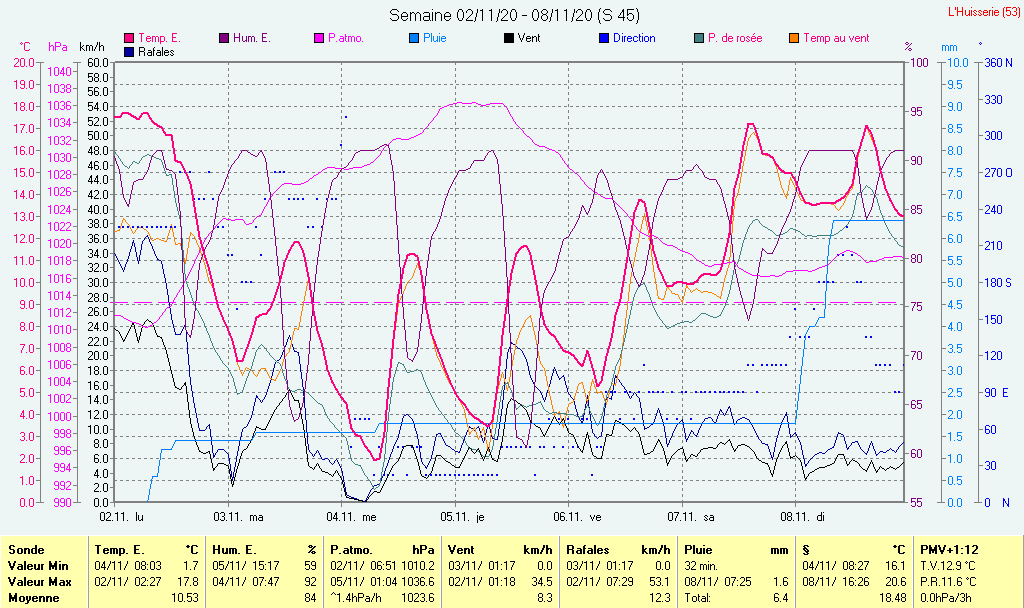The height and width of the screenshot is (608, 1024).
Task: Click the humidity maximum value 92
Action: point(310,581)
